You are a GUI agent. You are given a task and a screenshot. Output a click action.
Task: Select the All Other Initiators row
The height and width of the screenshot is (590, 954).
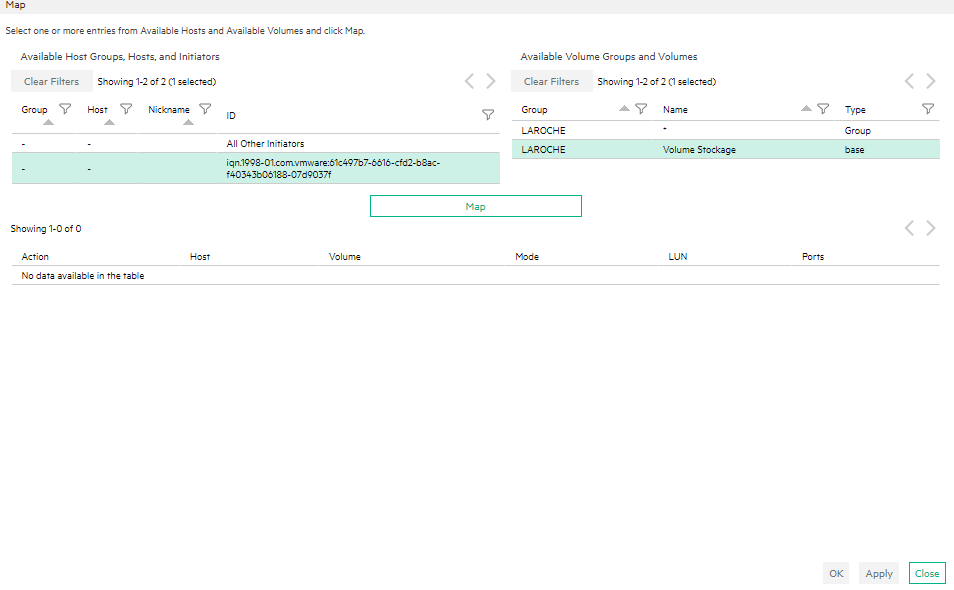(x=256, y=144)
